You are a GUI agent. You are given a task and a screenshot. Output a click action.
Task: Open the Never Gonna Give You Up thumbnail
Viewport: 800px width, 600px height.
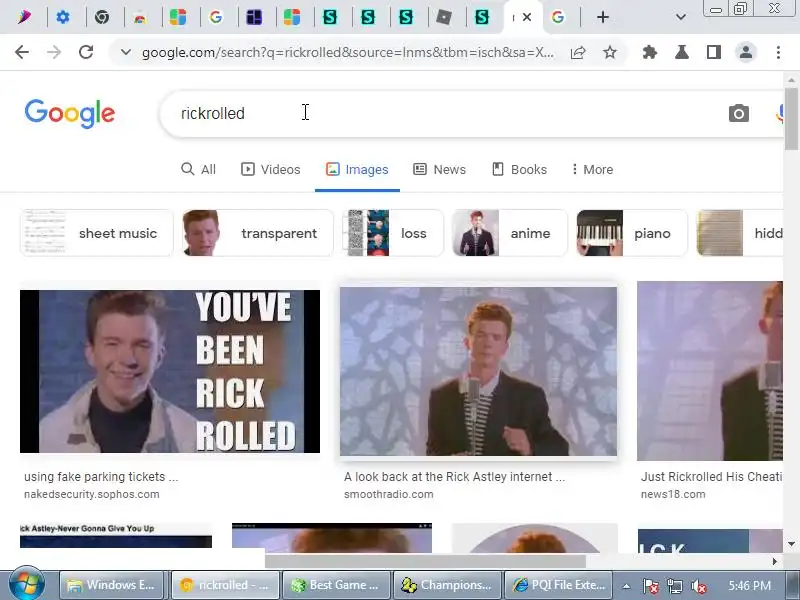(x=116, y=536)
